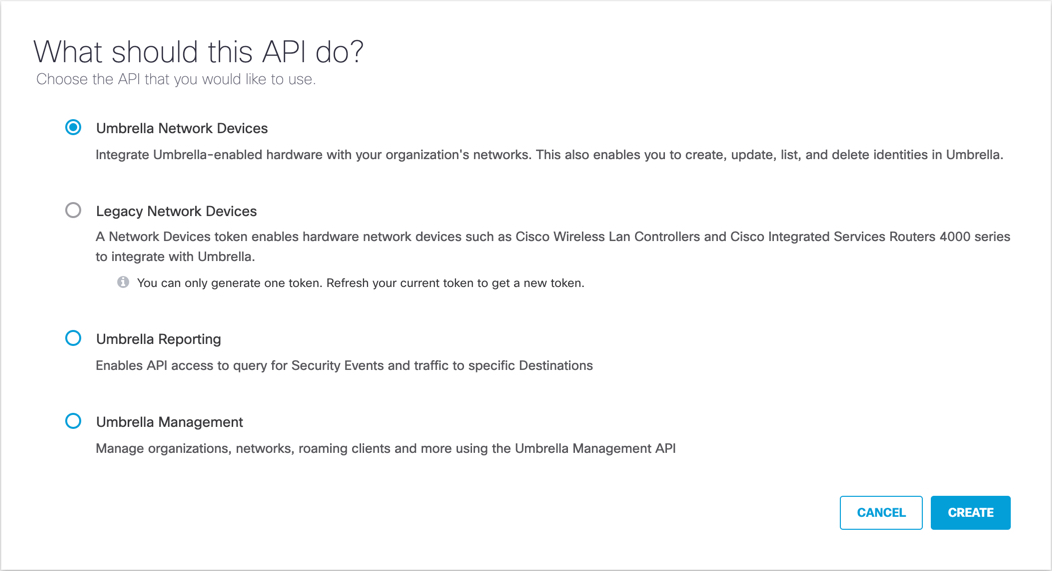Click the 'Integrate Umbrella-enabled hardware' description
Viewport: 1052px width, 571px height.
pyautogui.click(x=549, y=155)
